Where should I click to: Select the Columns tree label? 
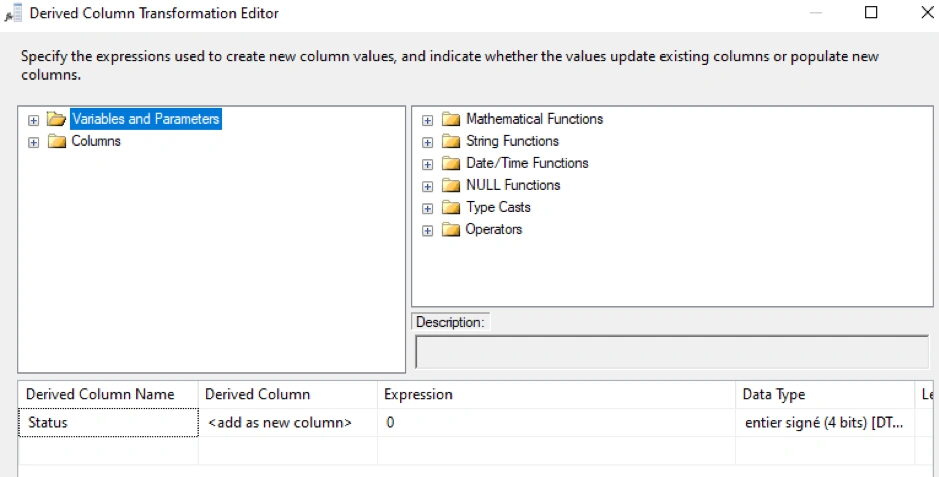point(96,141)
